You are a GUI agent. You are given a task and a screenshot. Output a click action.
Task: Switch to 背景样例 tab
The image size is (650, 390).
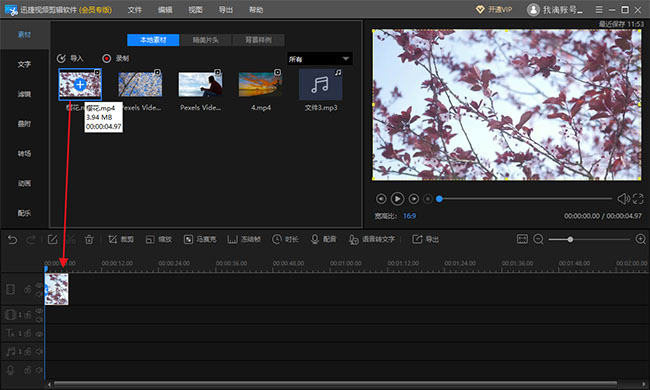point(258,40)
